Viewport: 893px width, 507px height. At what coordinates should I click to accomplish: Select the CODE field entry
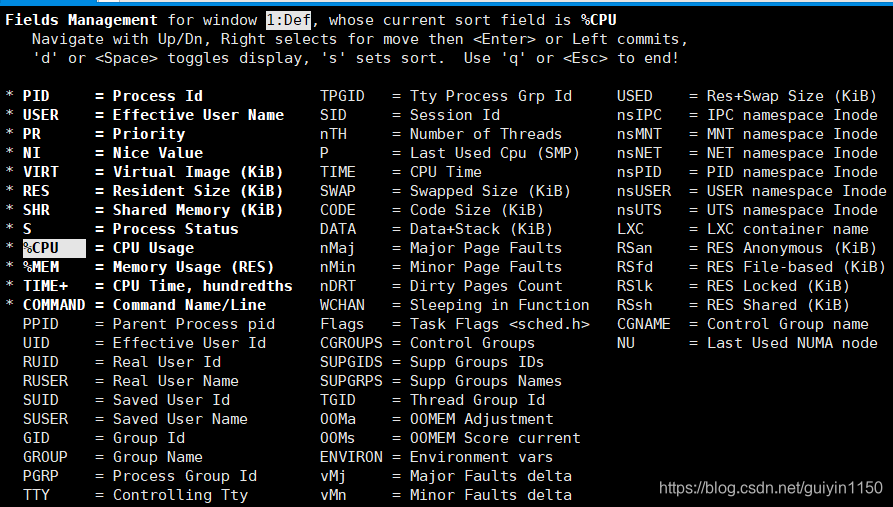click(338, 210)
